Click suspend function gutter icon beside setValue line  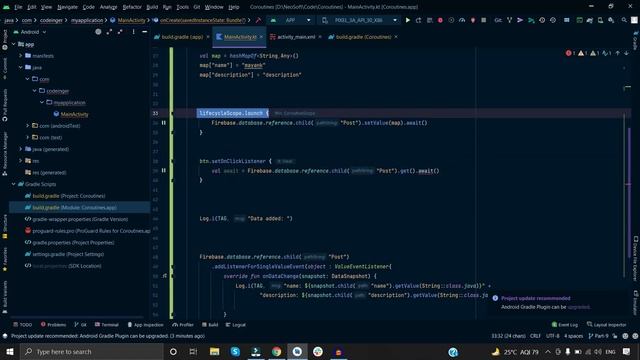point(164,123)
